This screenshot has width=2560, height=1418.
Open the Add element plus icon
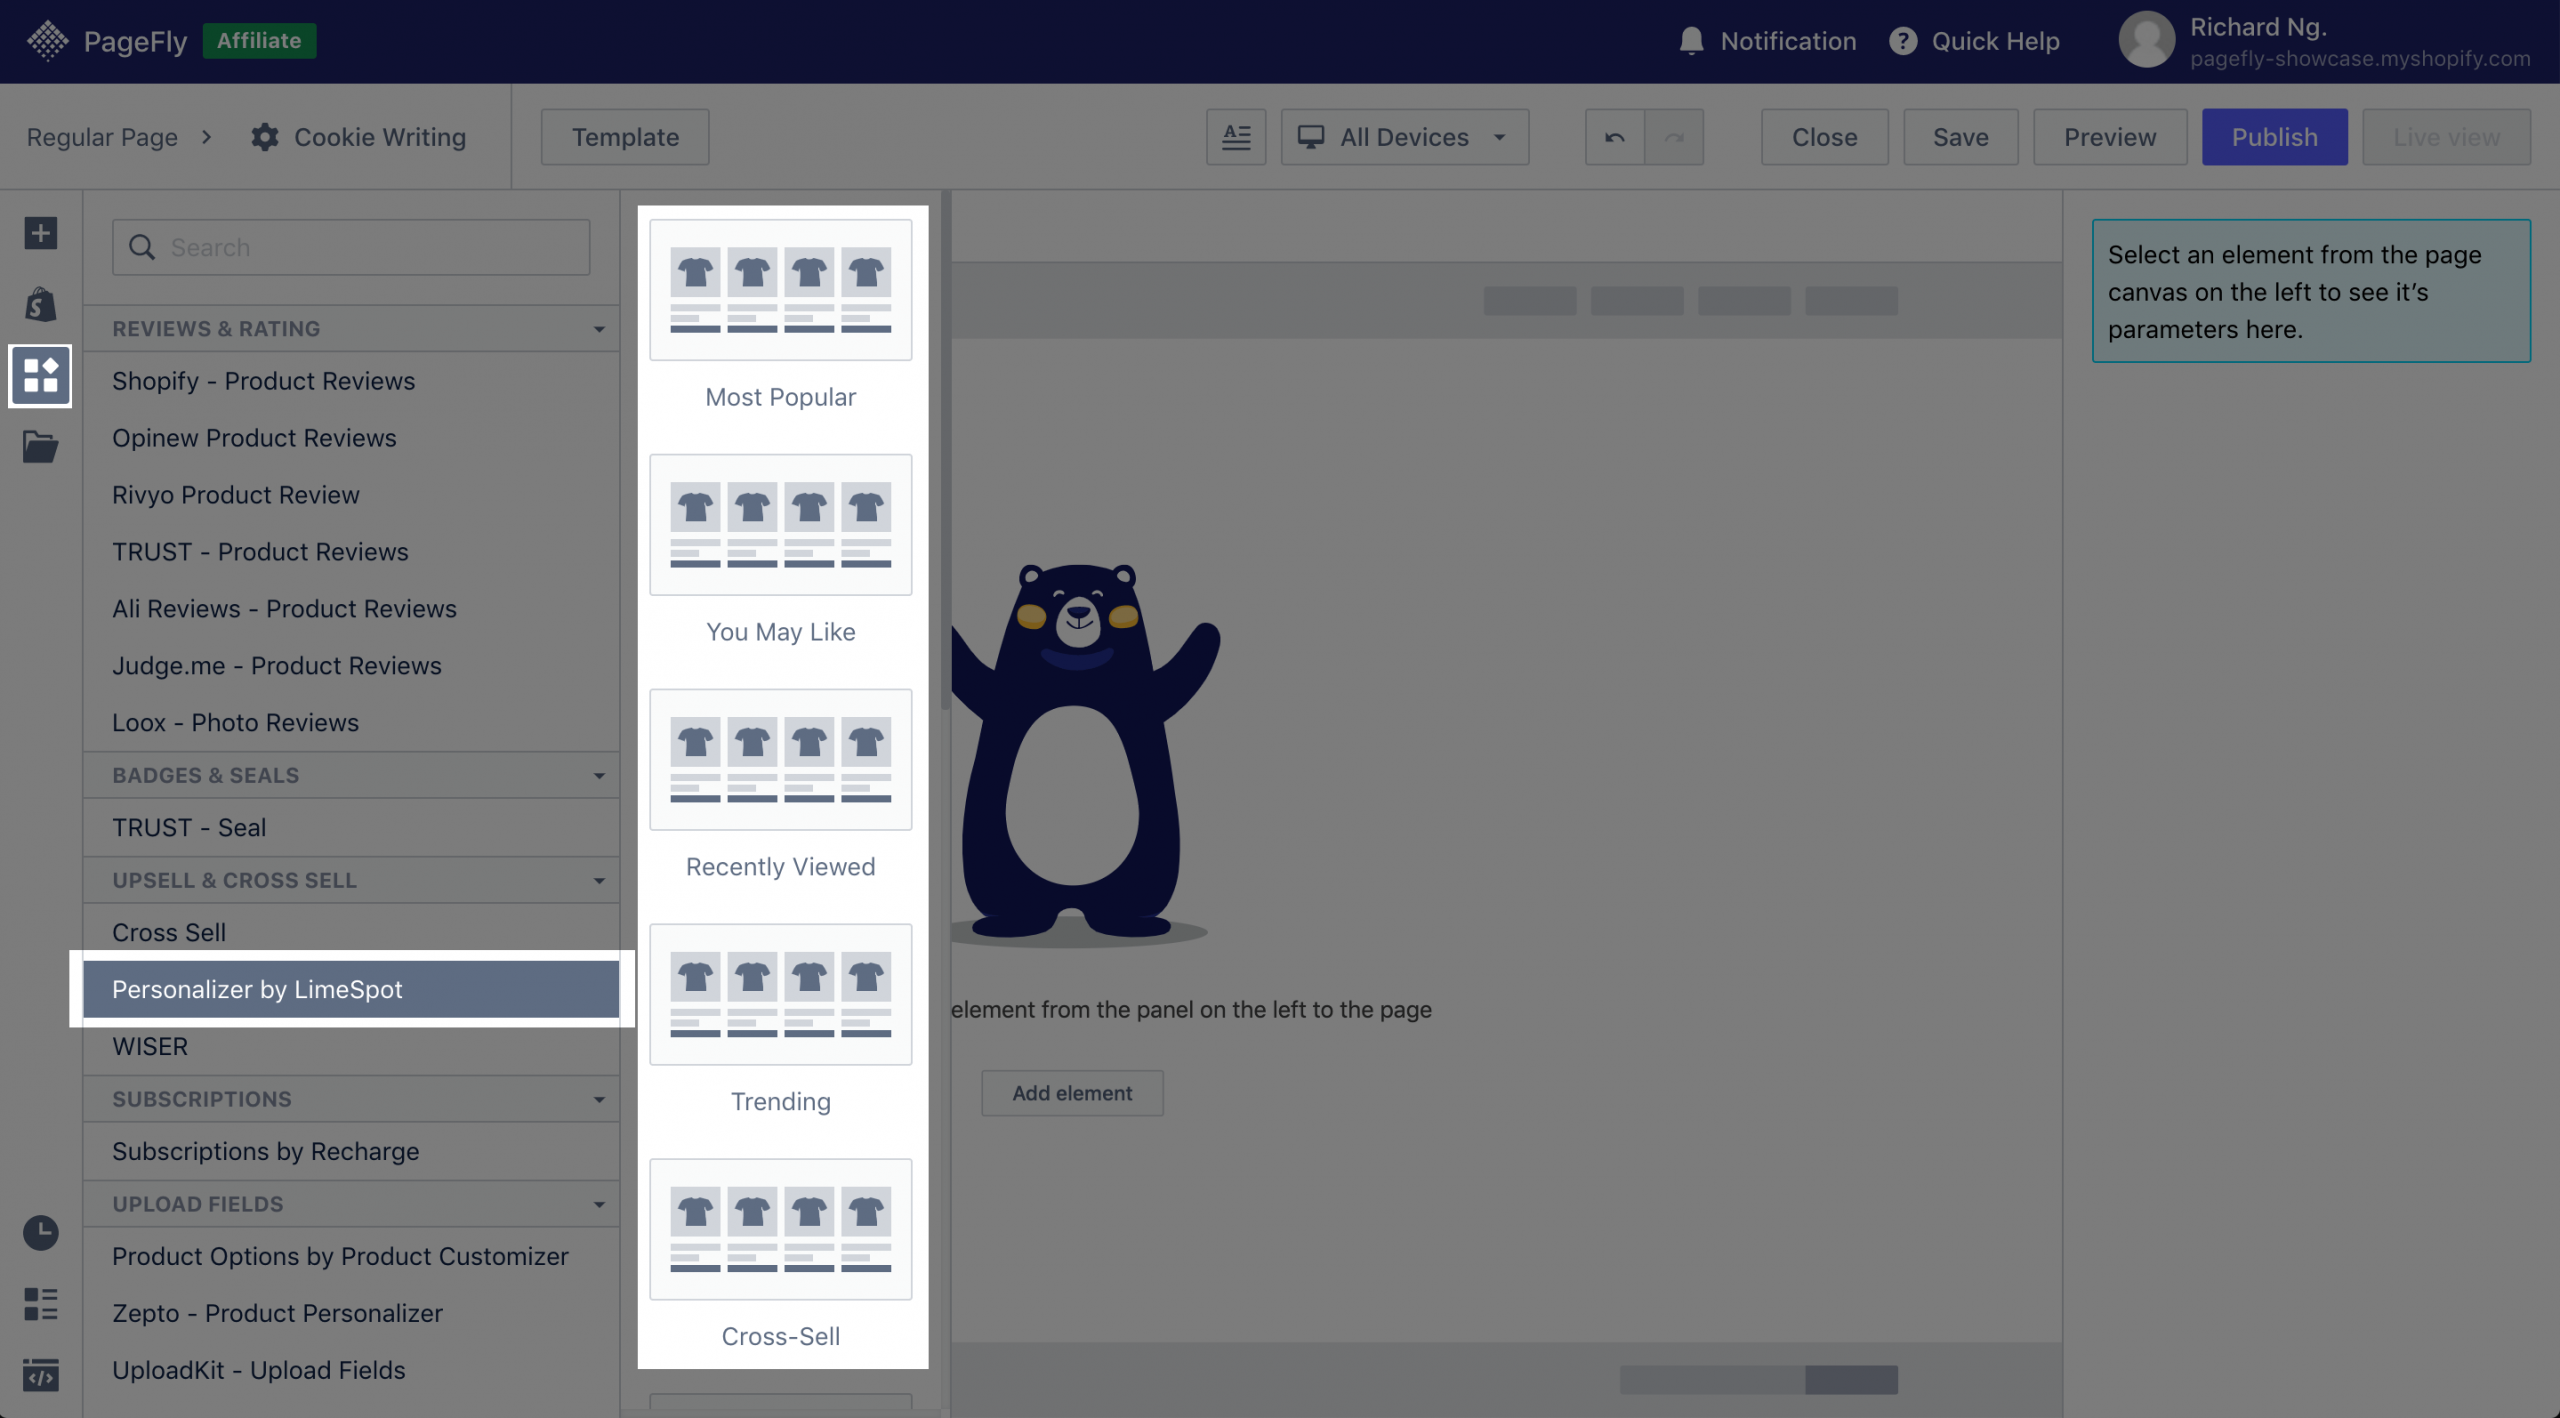(41, 233)
